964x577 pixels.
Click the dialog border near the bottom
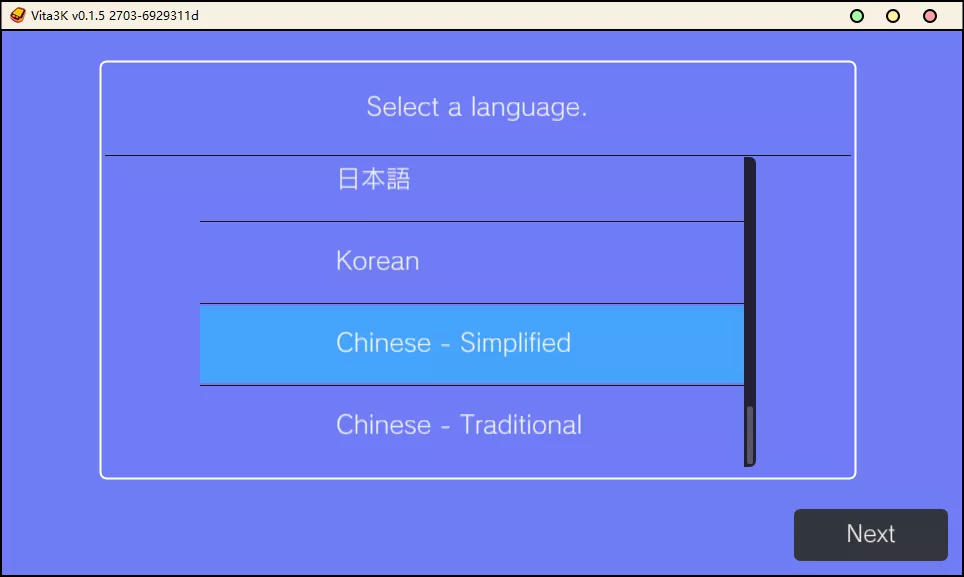click(478, 478)
